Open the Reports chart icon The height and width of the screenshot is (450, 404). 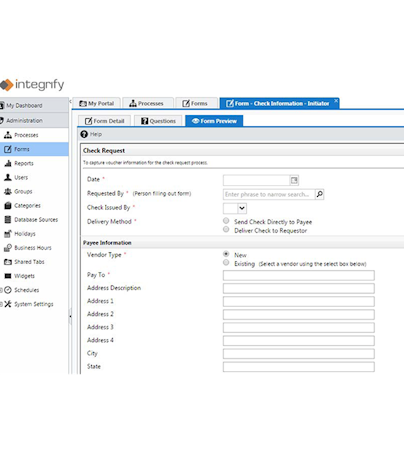[x=8, y=163]
